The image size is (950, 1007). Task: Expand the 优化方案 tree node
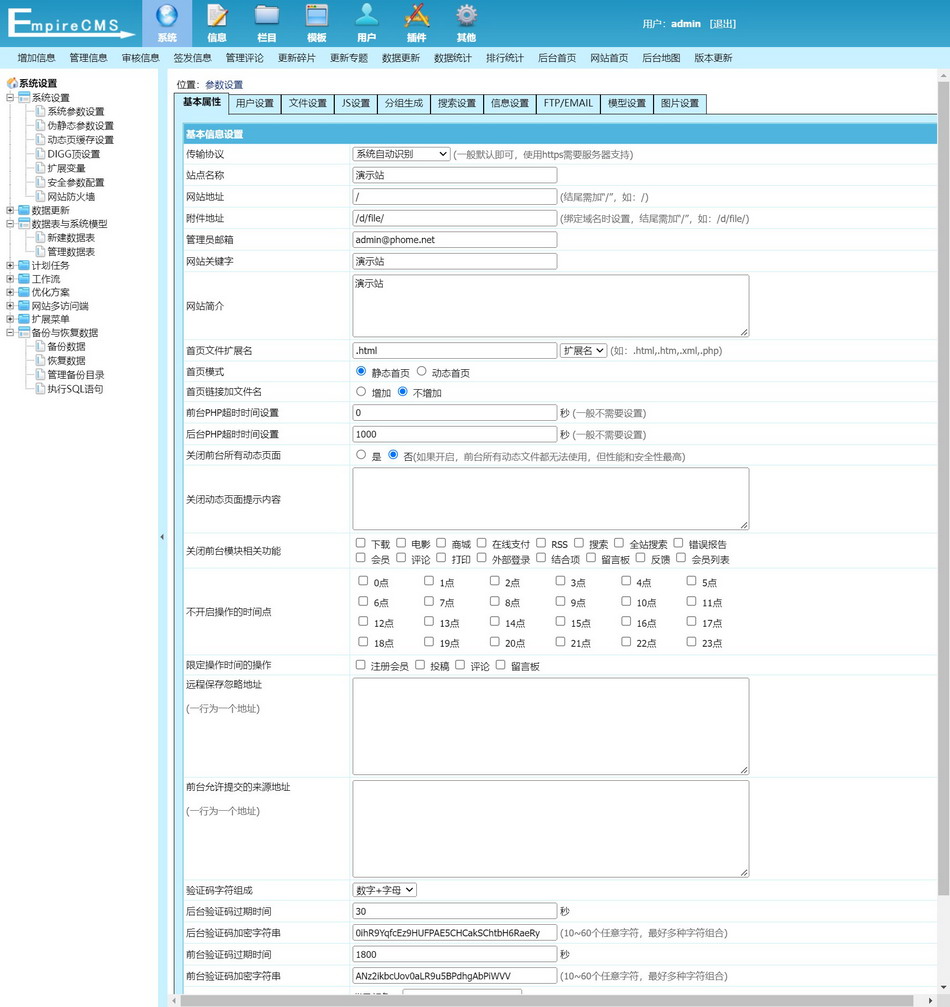pos(10,292)
